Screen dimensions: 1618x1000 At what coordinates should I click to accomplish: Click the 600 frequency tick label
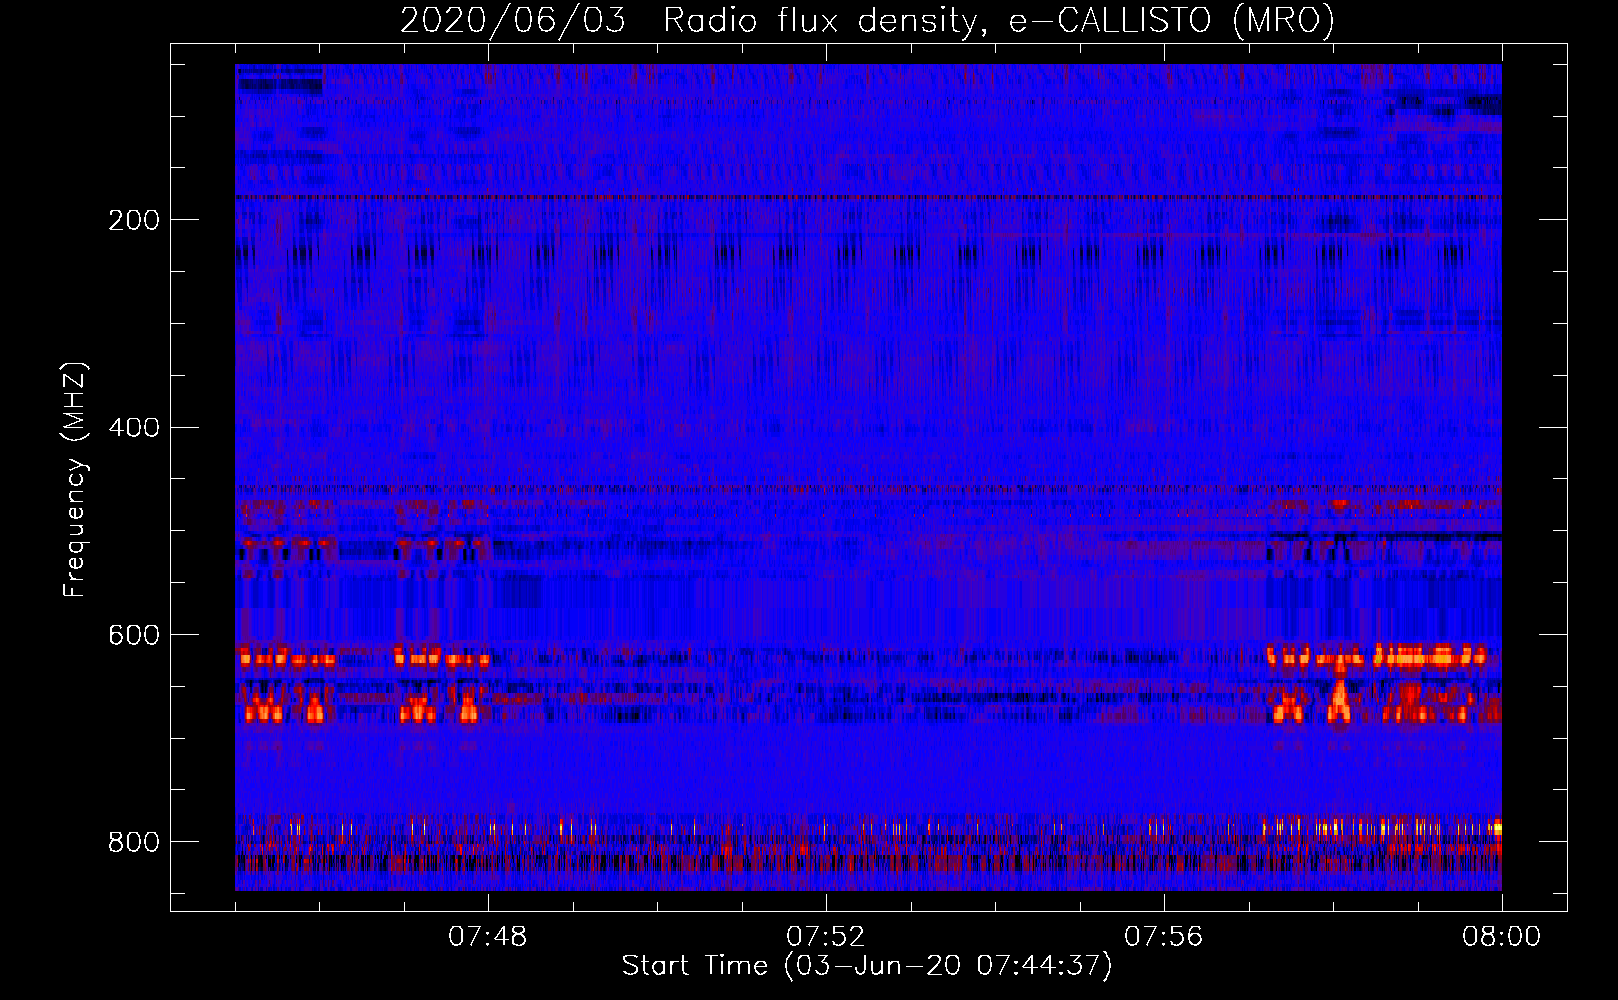133,636
